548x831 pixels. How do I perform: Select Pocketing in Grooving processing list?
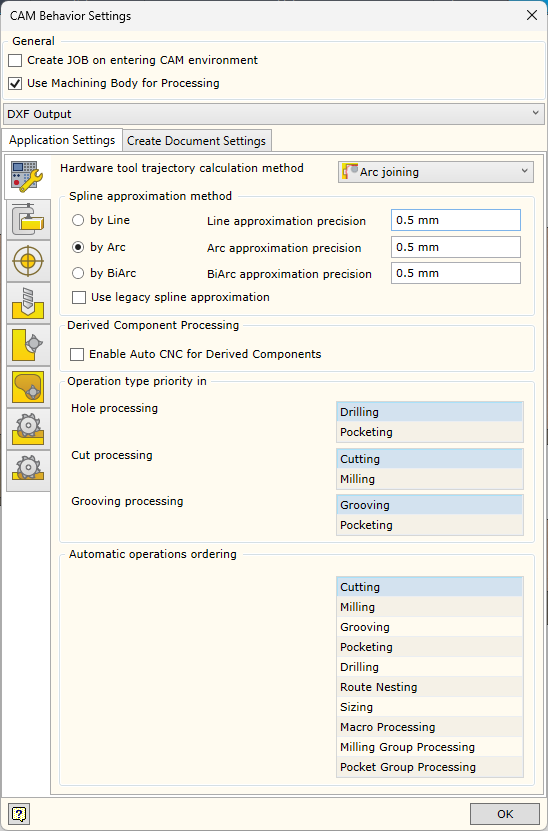point(430,525)
